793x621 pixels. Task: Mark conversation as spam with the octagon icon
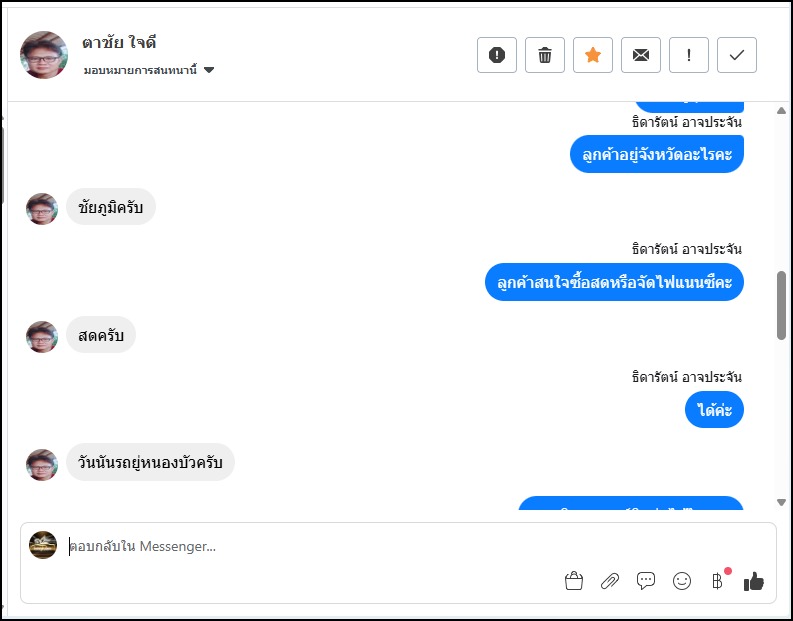[x=497, y=55]
